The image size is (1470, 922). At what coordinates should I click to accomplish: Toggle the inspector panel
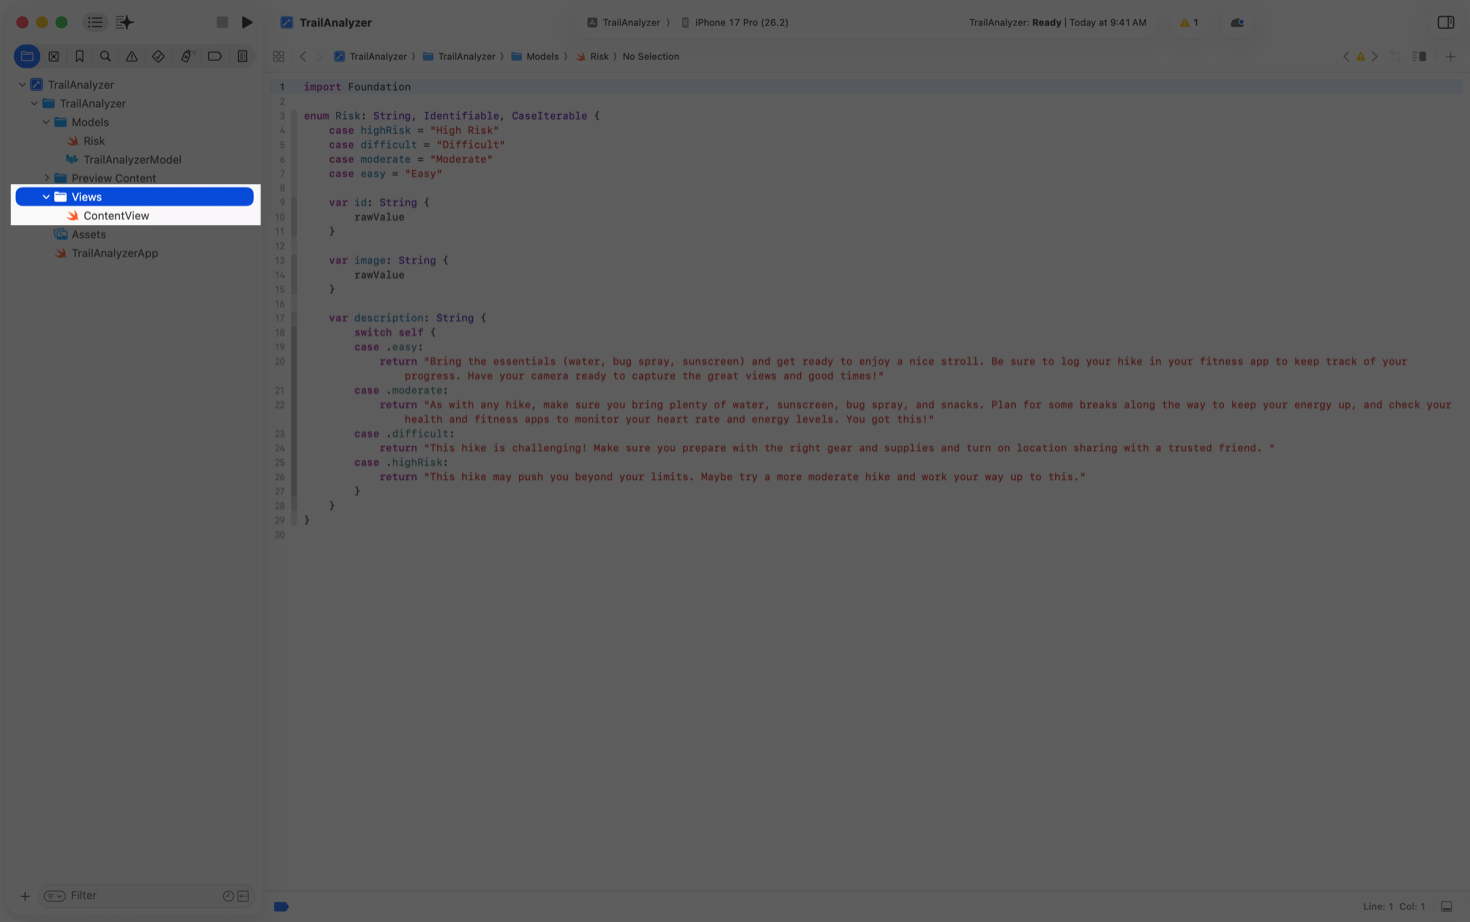tap(1446, 22)
